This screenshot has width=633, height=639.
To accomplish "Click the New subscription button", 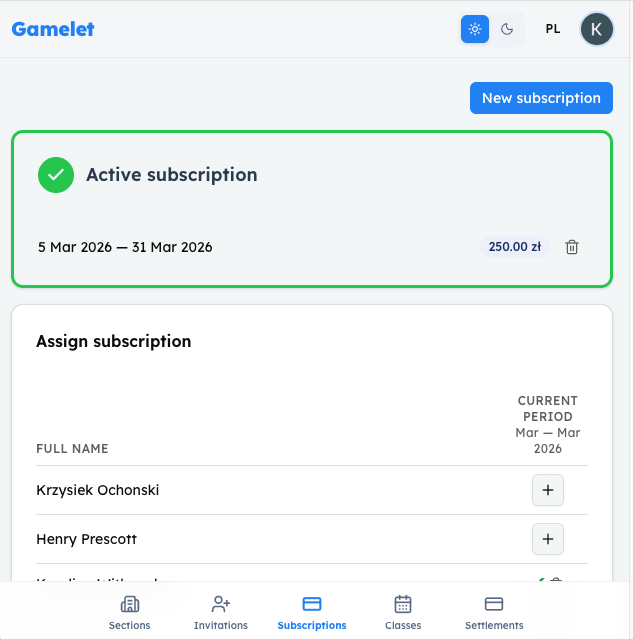I will click(541, 98).
